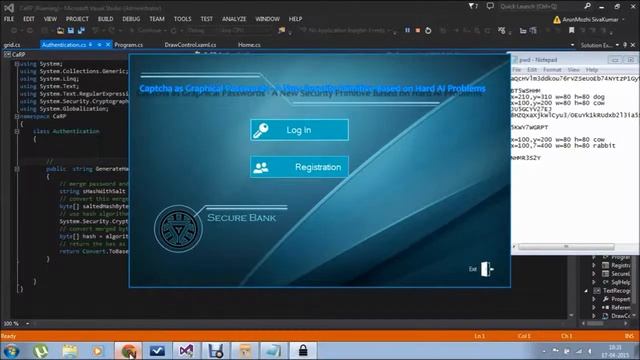Close the Authentication.cs tab
Viewport: 640px width, 360px height.
[x=108, y=44]
